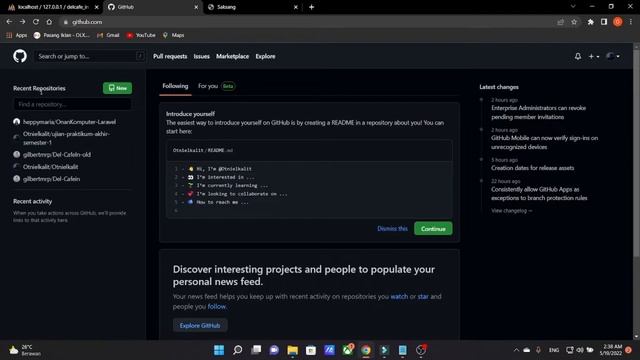Follow the star link
Screen dimensions: 640x360
pyautogui.click(x=423, y=296)
